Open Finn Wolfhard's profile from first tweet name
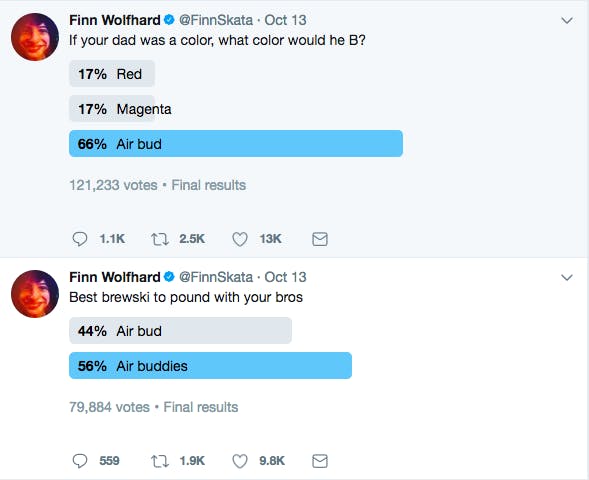The width and height of the screenshot is (589, 480). point(115,20)
